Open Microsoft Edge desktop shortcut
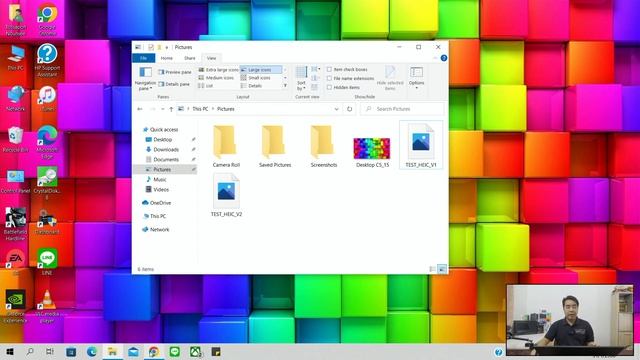Image resolution: width=640 pixels, height=360 pixels. coord(47,142)
